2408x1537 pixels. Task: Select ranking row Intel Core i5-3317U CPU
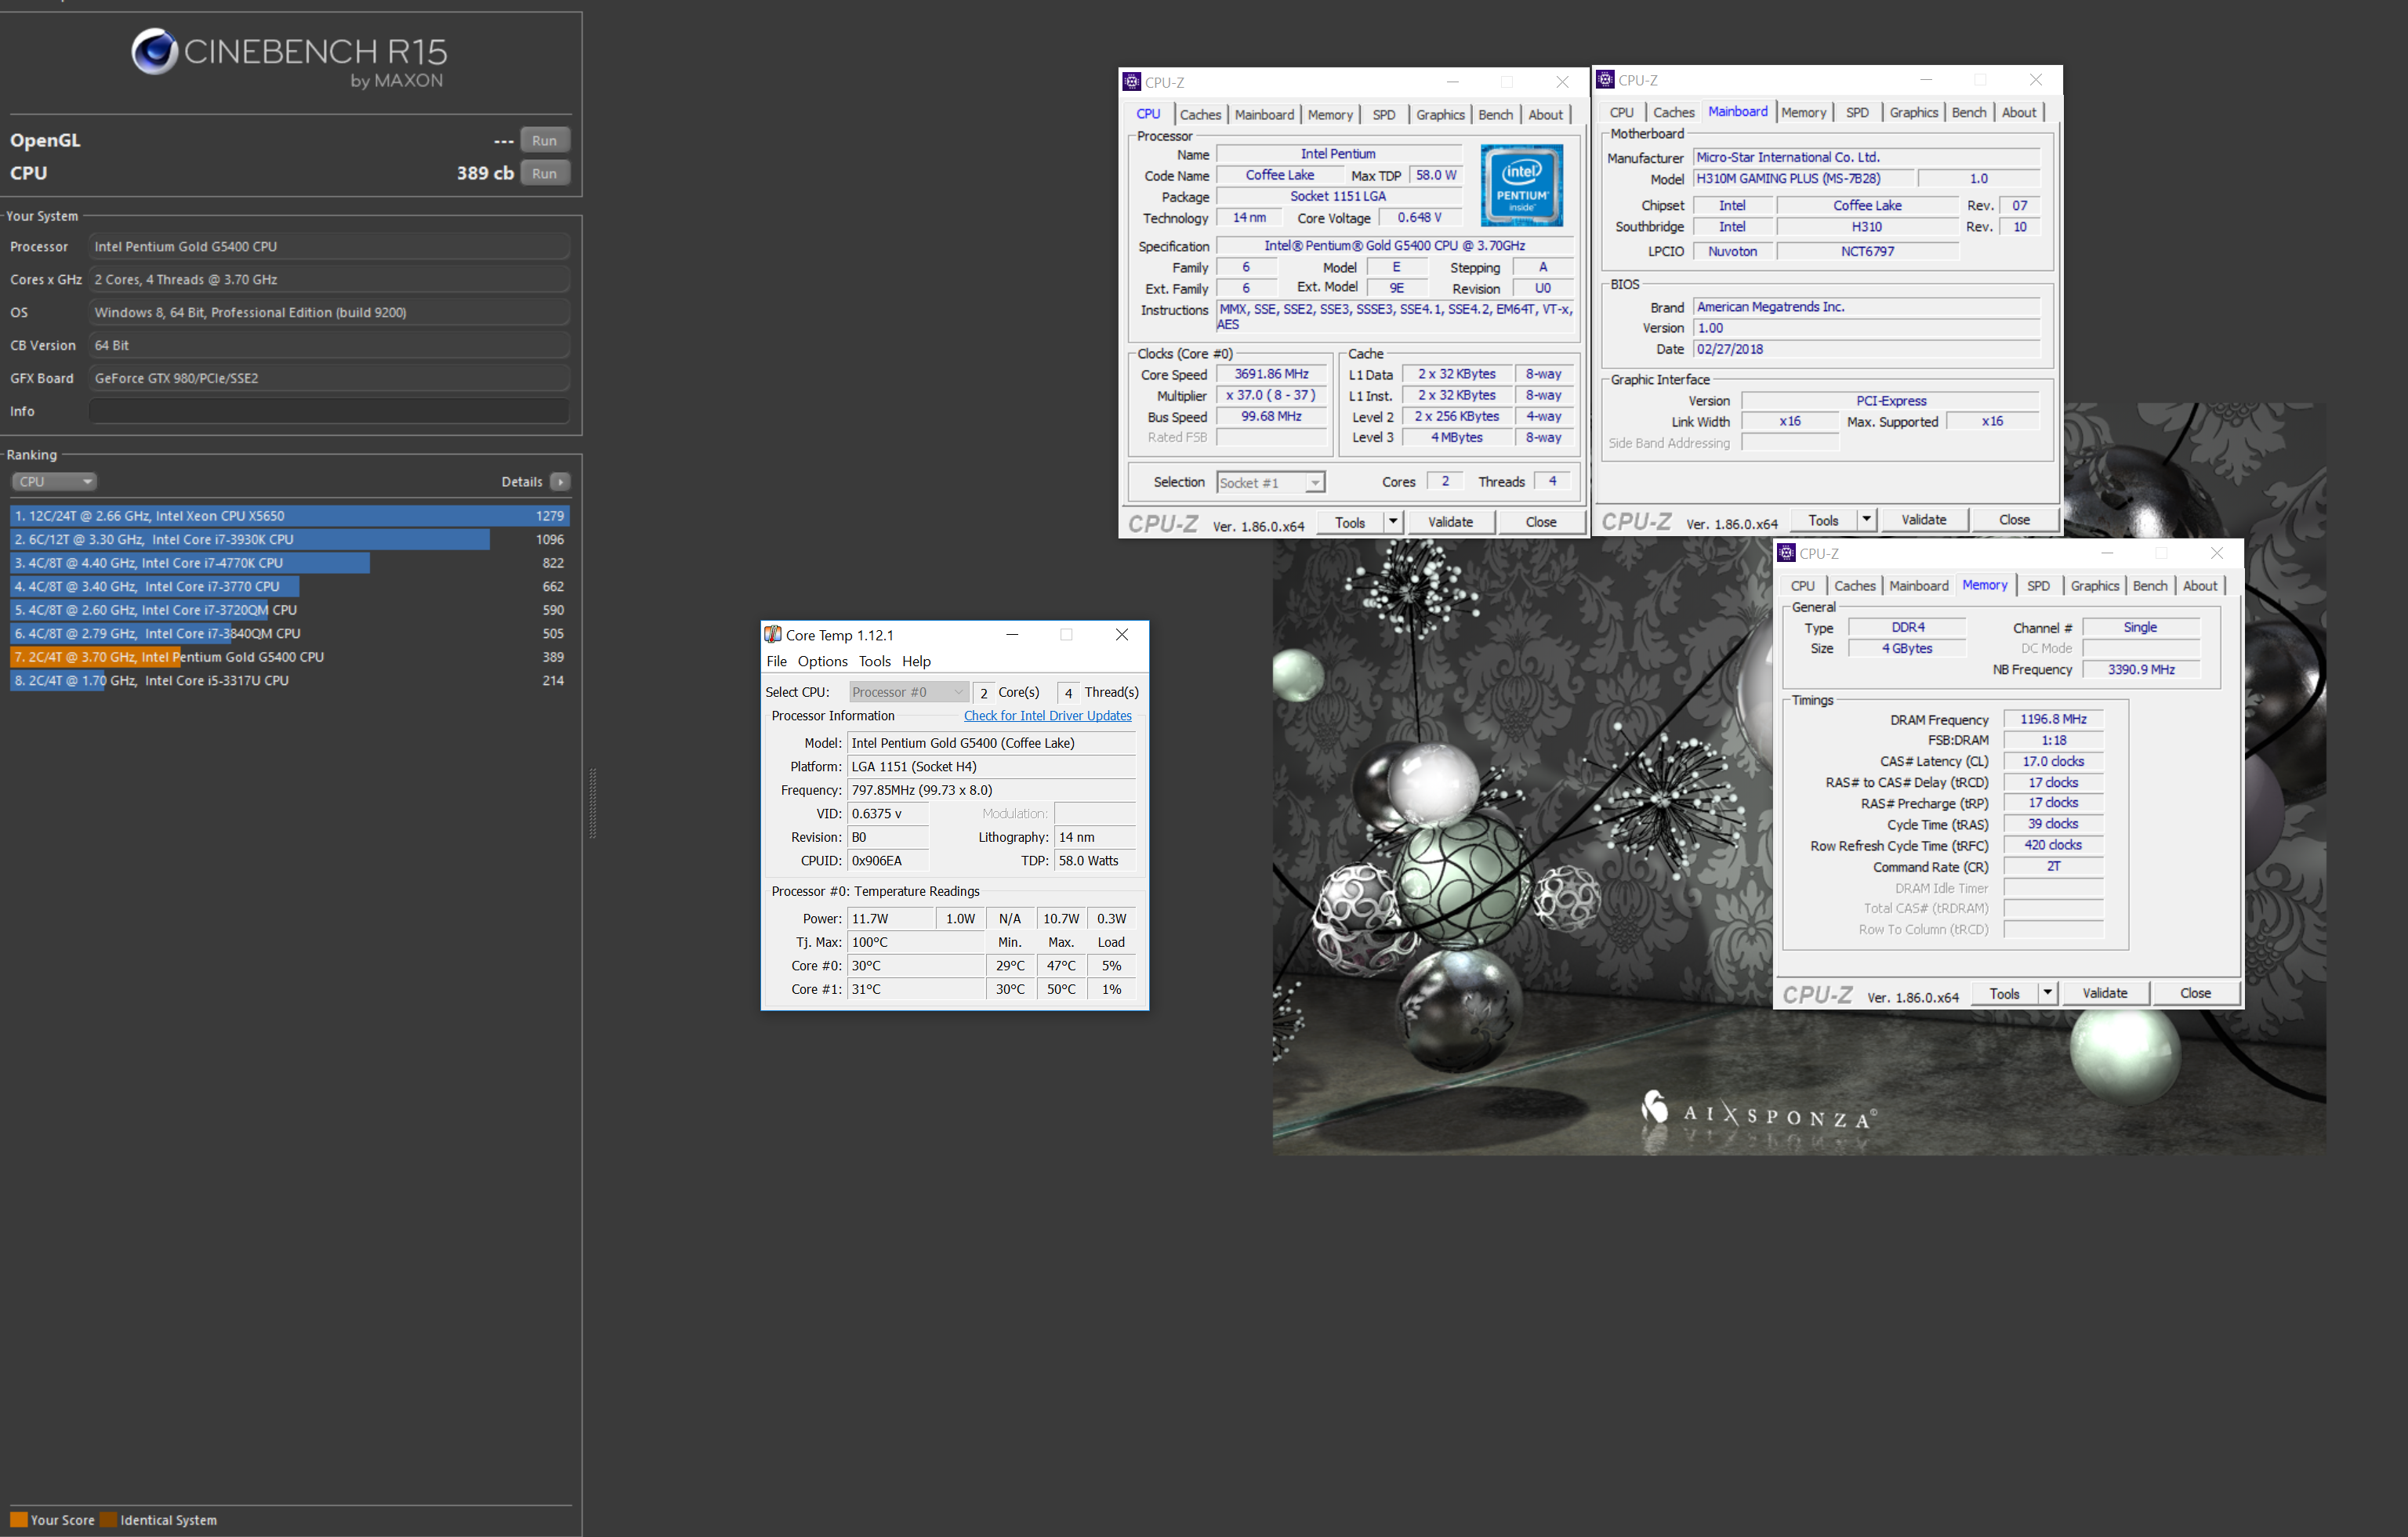[x=290, y=680]
